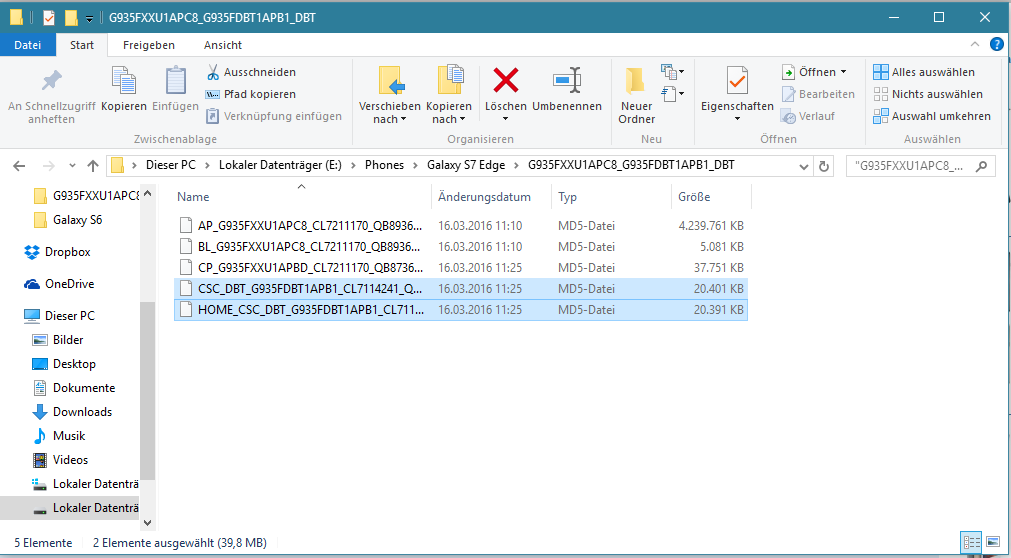This screenshot has width=1011, height=558.
Task: Switch to details view toggle
Action: [971, 542]
